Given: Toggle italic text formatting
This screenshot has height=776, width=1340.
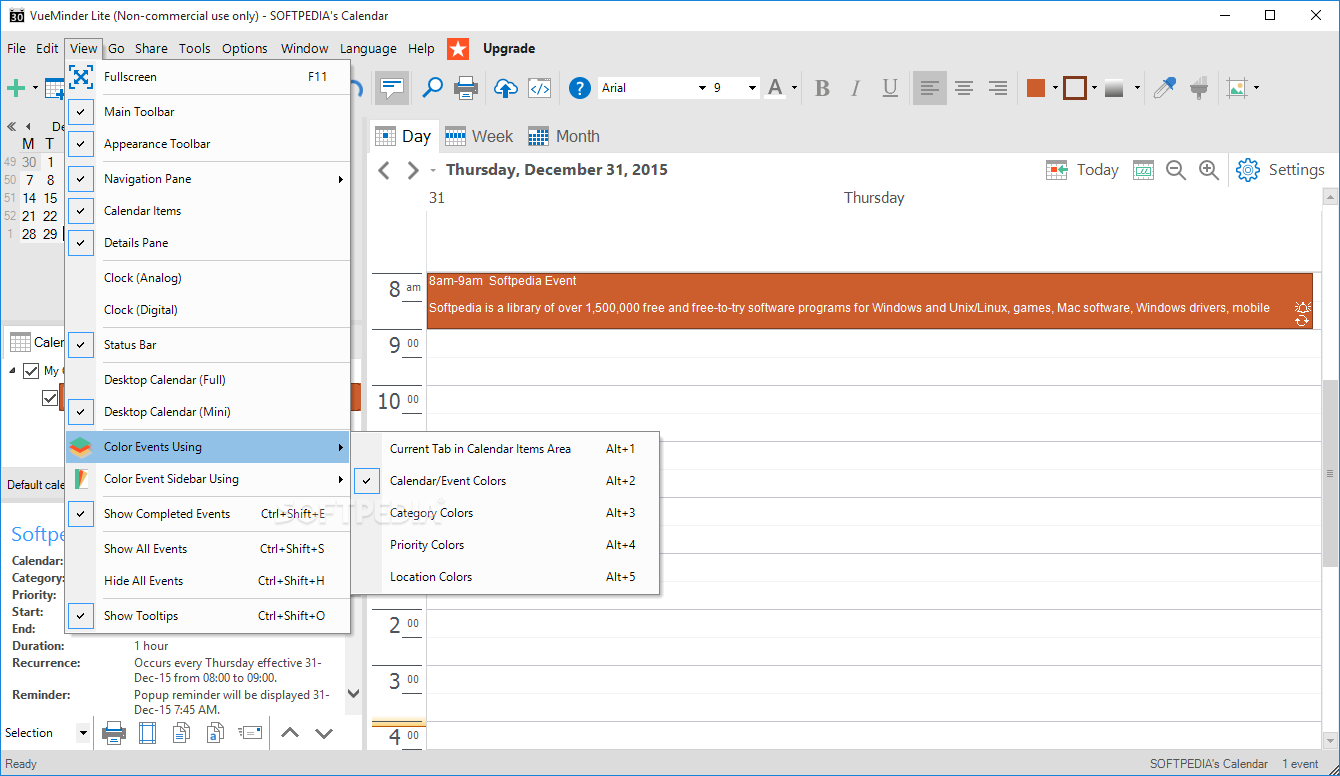Looking at the screenshot, I should pyautogui.click(x=856, y=88).
